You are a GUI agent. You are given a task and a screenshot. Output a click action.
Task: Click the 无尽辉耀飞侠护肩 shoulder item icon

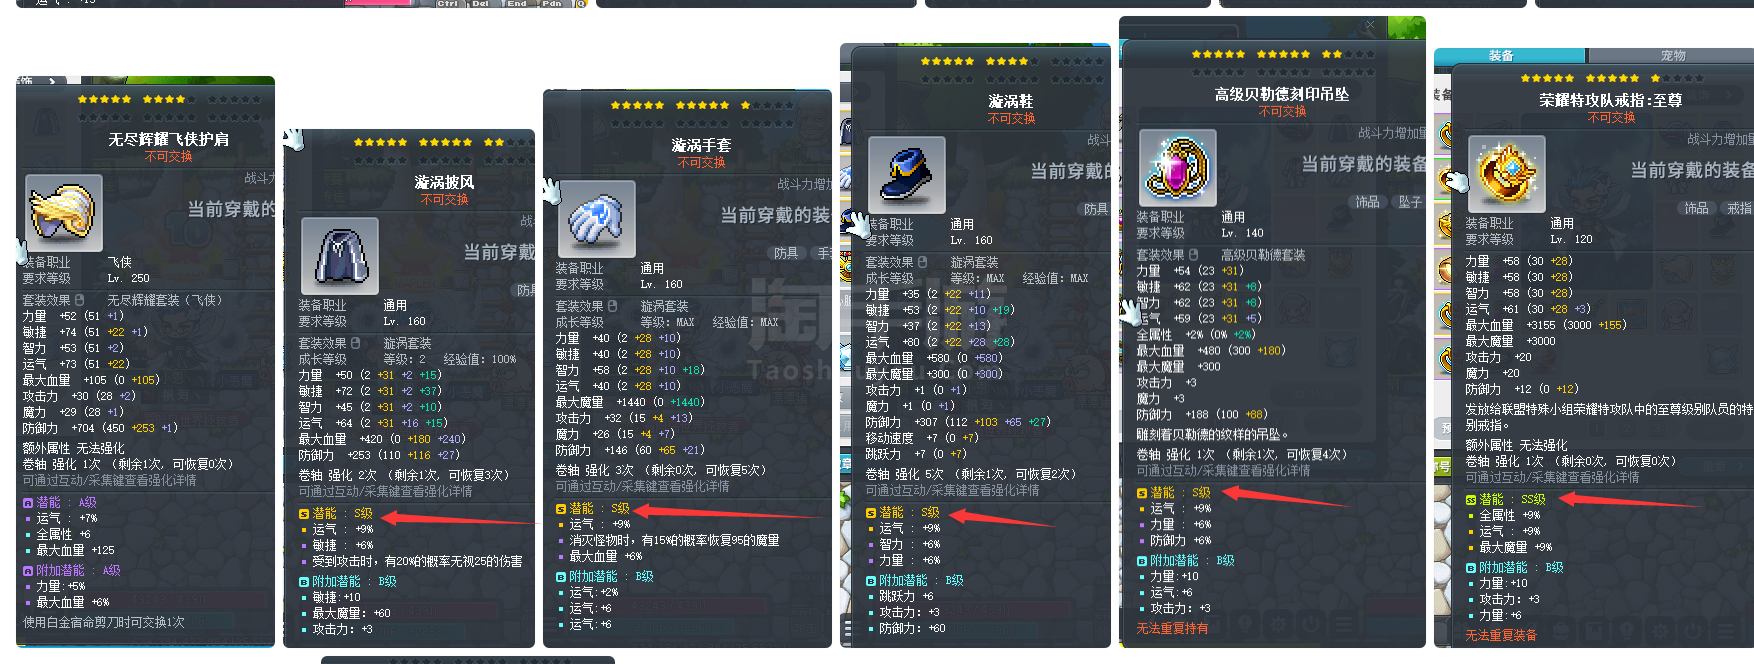(64, 213)
